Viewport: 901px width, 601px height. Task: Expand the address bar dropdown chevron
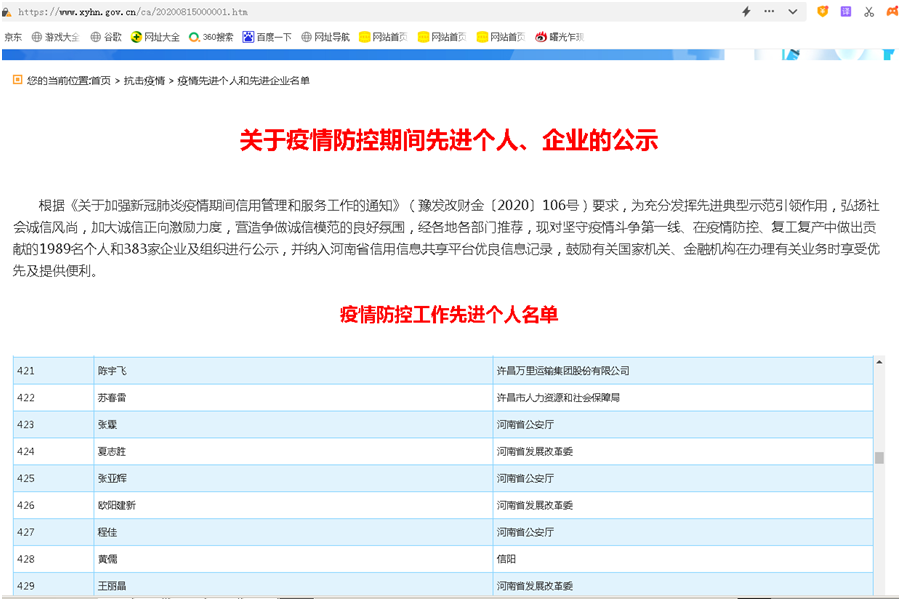792,11
